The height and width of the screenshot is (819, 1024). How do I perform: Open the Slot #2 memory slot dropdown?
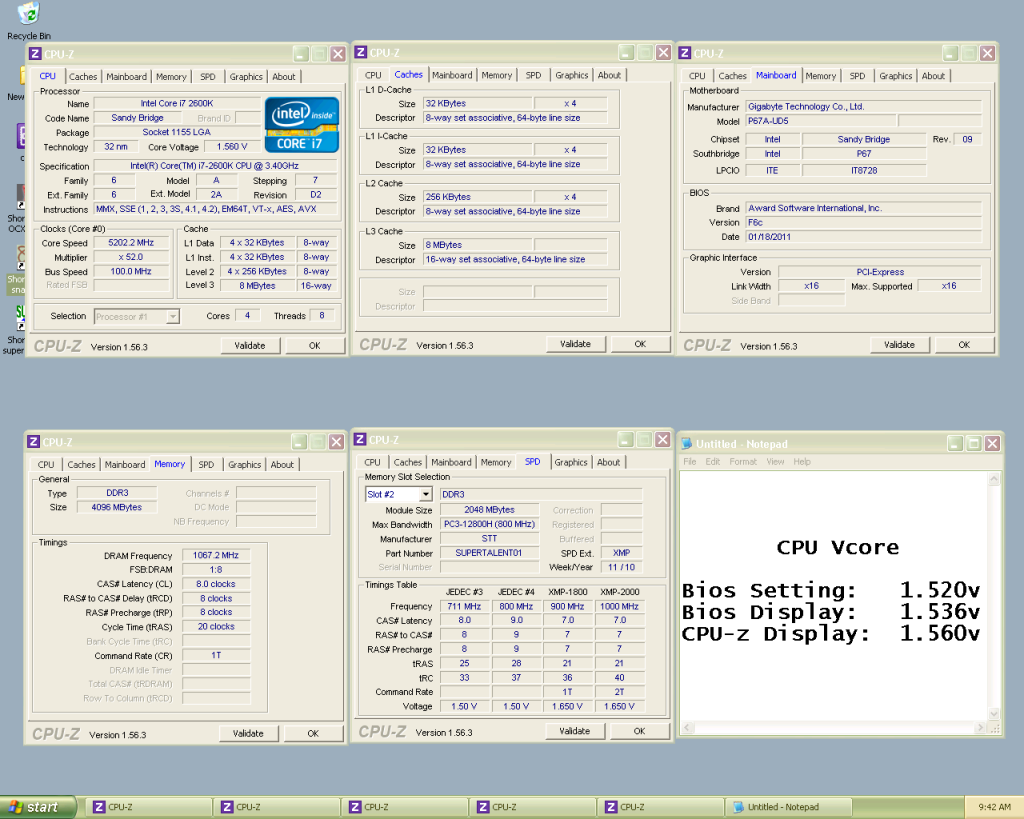point(425,494)
